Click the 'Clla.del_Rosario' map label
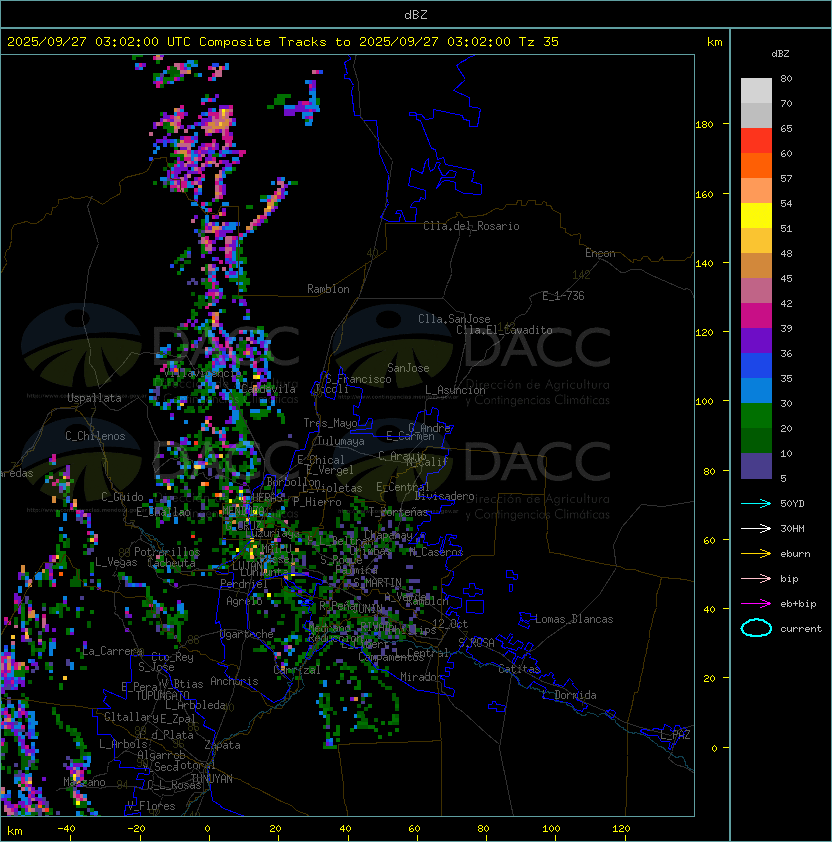Viewport: 832px width, 842px height. 471,226
